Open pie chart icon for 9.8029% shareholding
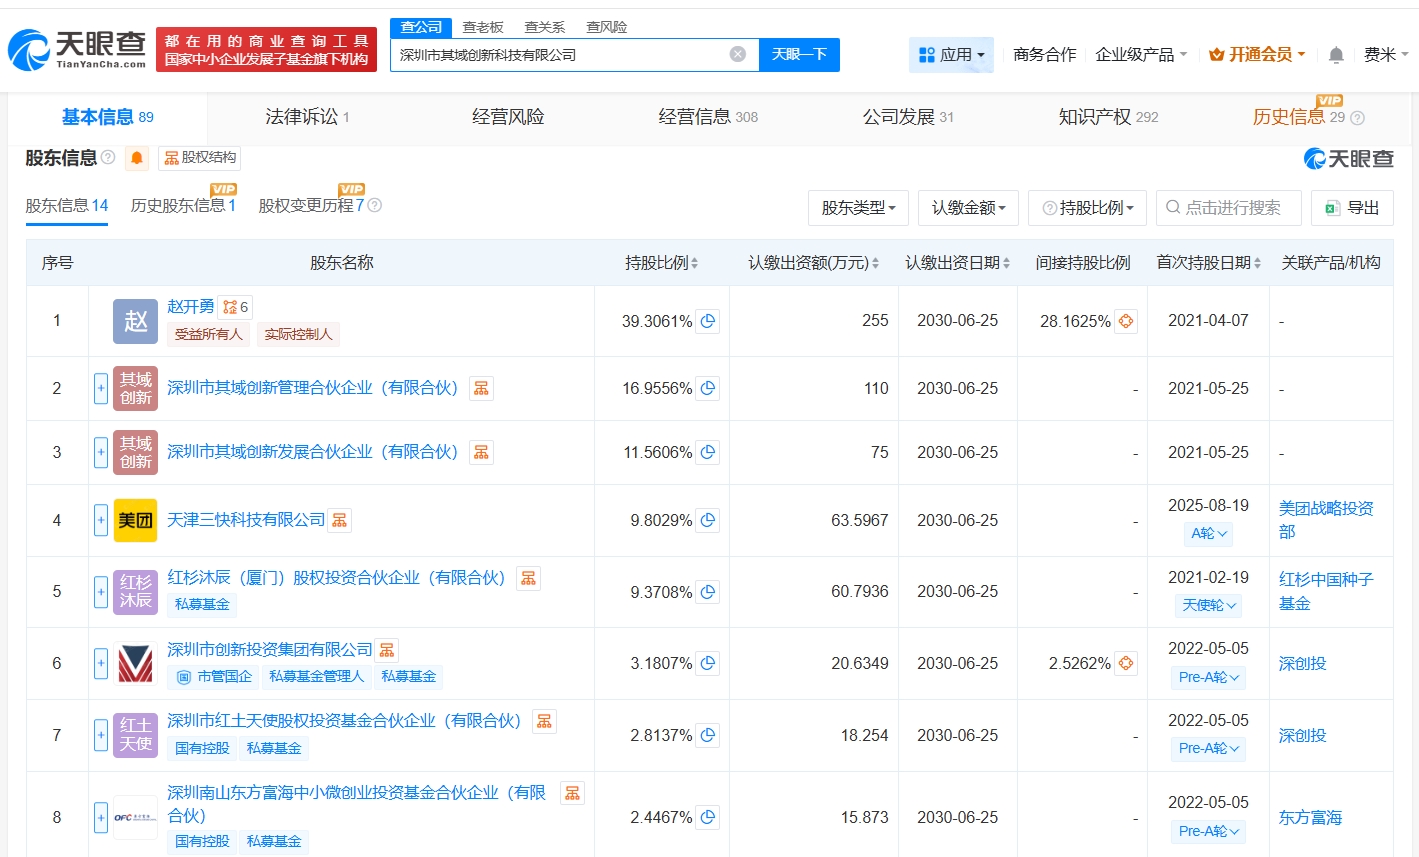Viewport: 1419px width, 857px height. (x=708, y=520)
